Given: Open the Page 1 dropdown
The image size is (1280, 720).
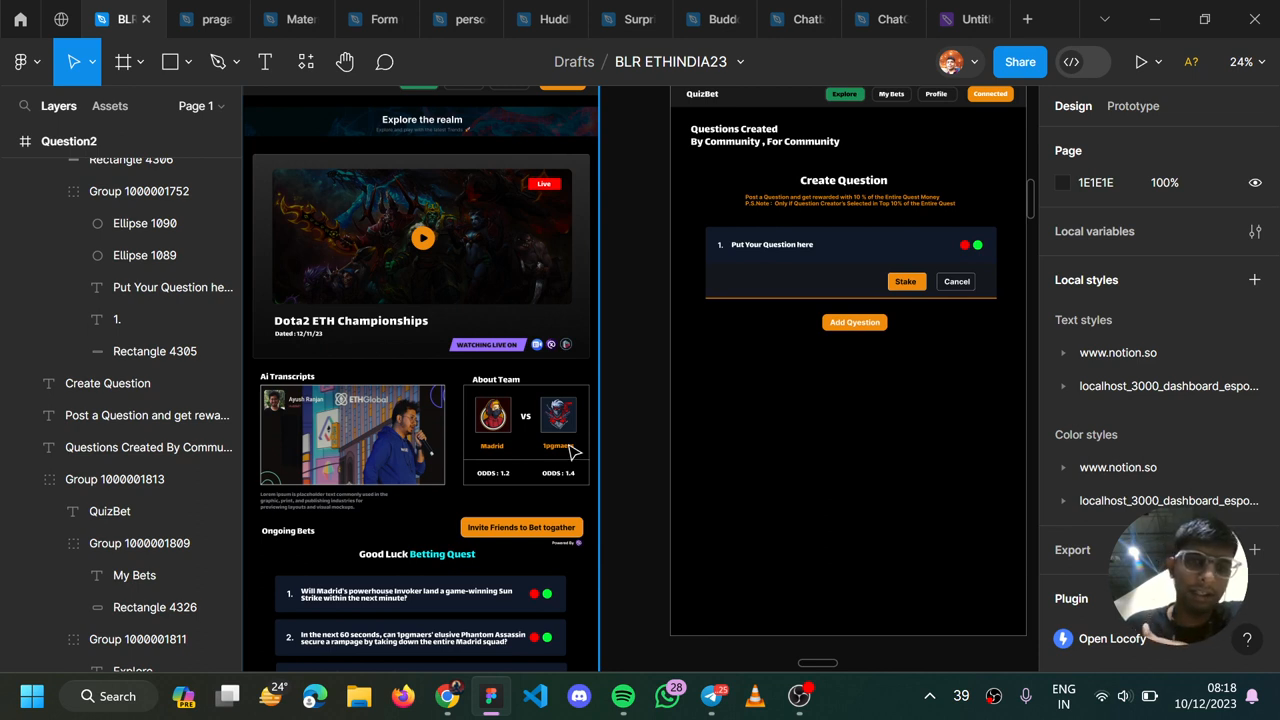Looking at the screenshot, I should point(201,106).
